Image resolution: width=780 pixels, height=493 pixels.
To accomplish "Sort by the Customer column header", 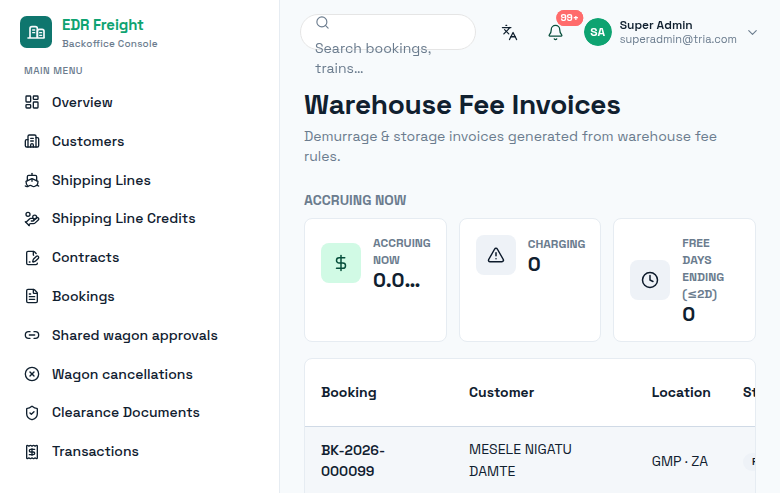I will [501, 393].
